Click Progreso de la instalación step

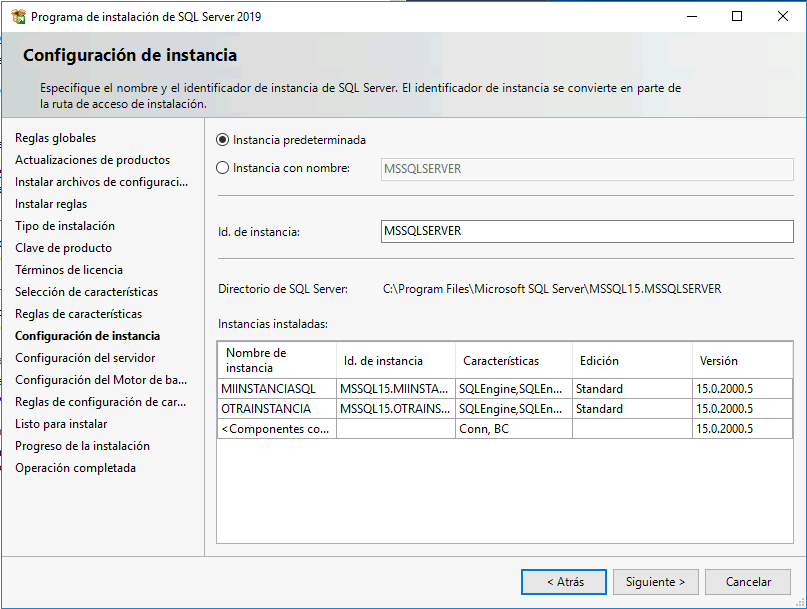click(x=82, y=446)
